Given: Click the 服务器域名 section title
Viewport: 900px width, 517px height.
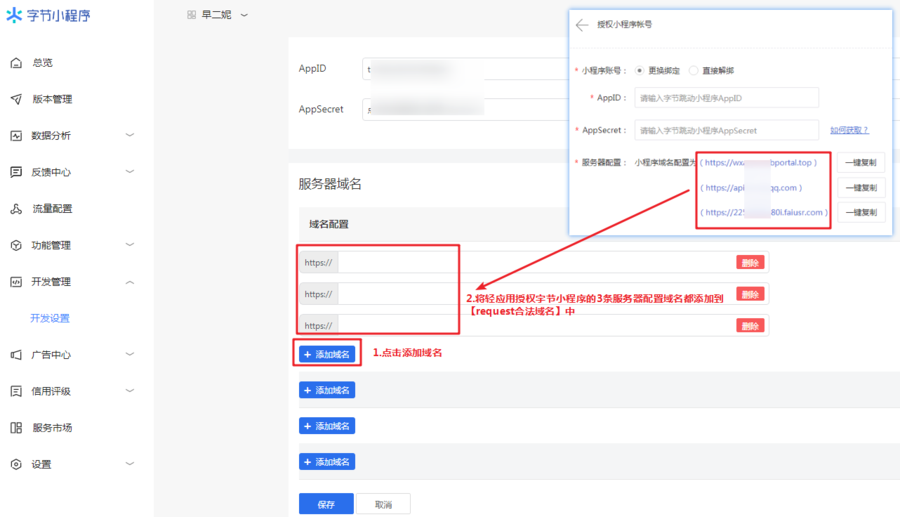Looking at the screenshot, I should coord(330,184).
